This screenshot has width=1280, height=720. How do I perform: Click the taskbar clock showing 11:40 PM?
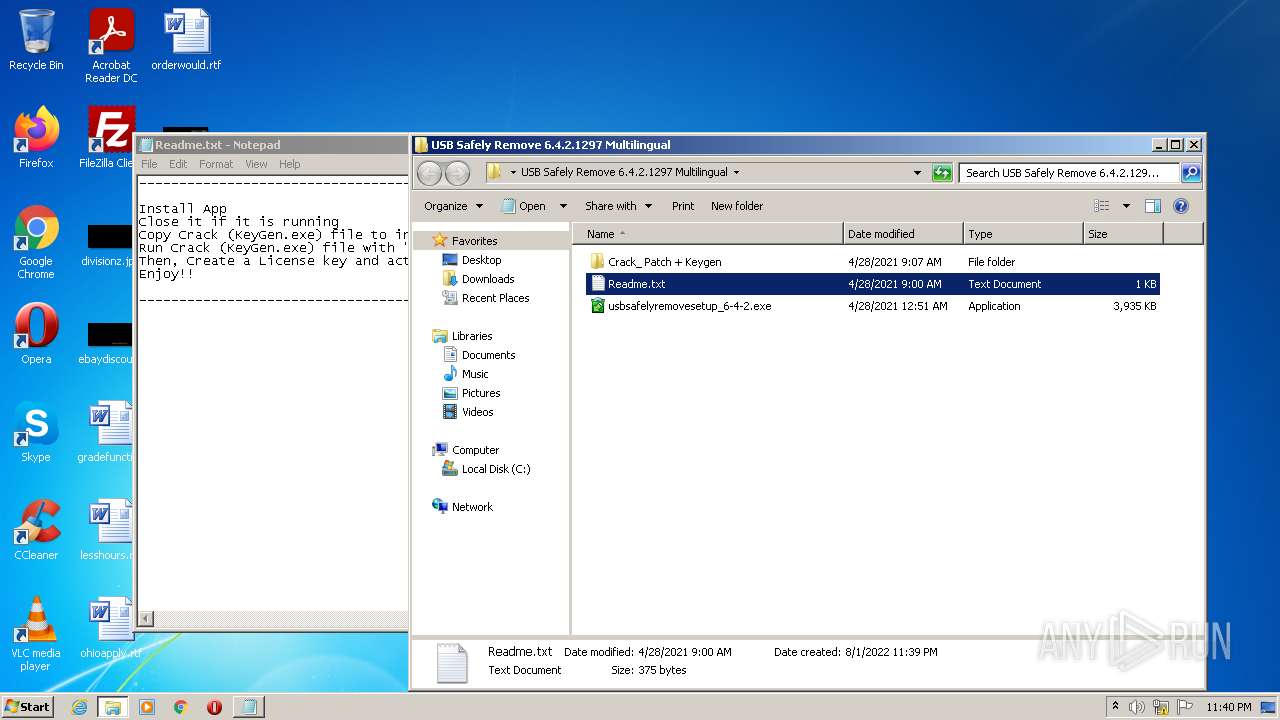pos(1228,707)
